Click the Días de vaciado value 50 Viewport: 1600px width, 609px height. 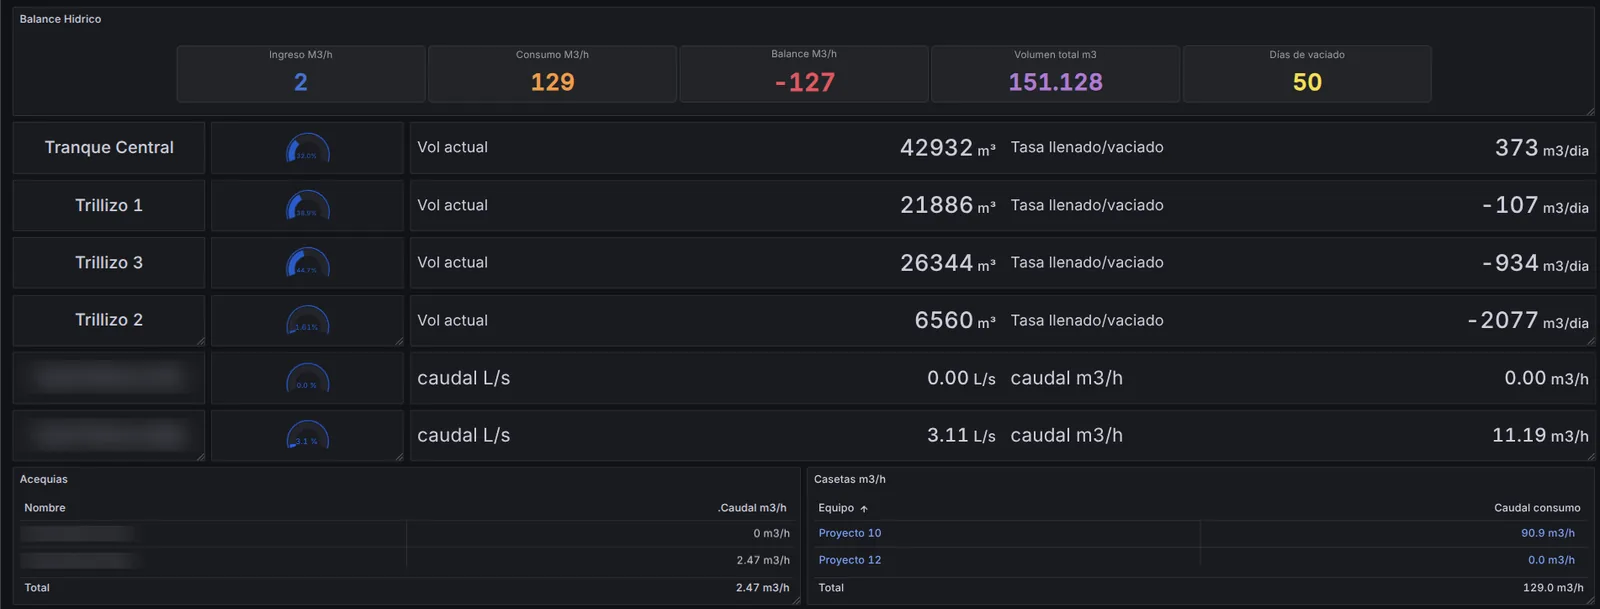[1307, 82]
